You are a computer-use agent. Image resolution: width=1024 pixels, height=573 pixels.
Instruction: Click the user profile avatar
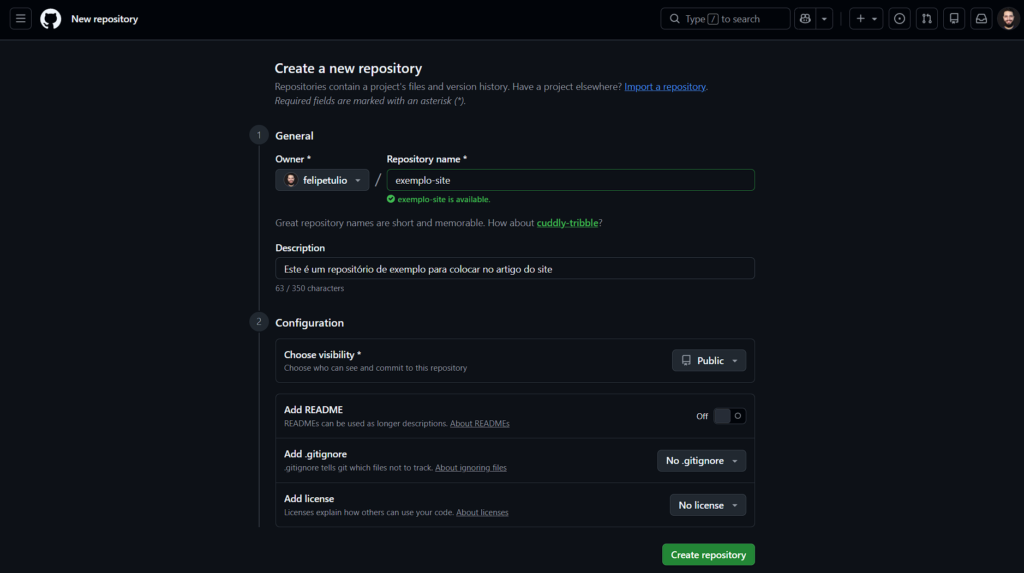pyautogui.click(x=1008, y=19)
